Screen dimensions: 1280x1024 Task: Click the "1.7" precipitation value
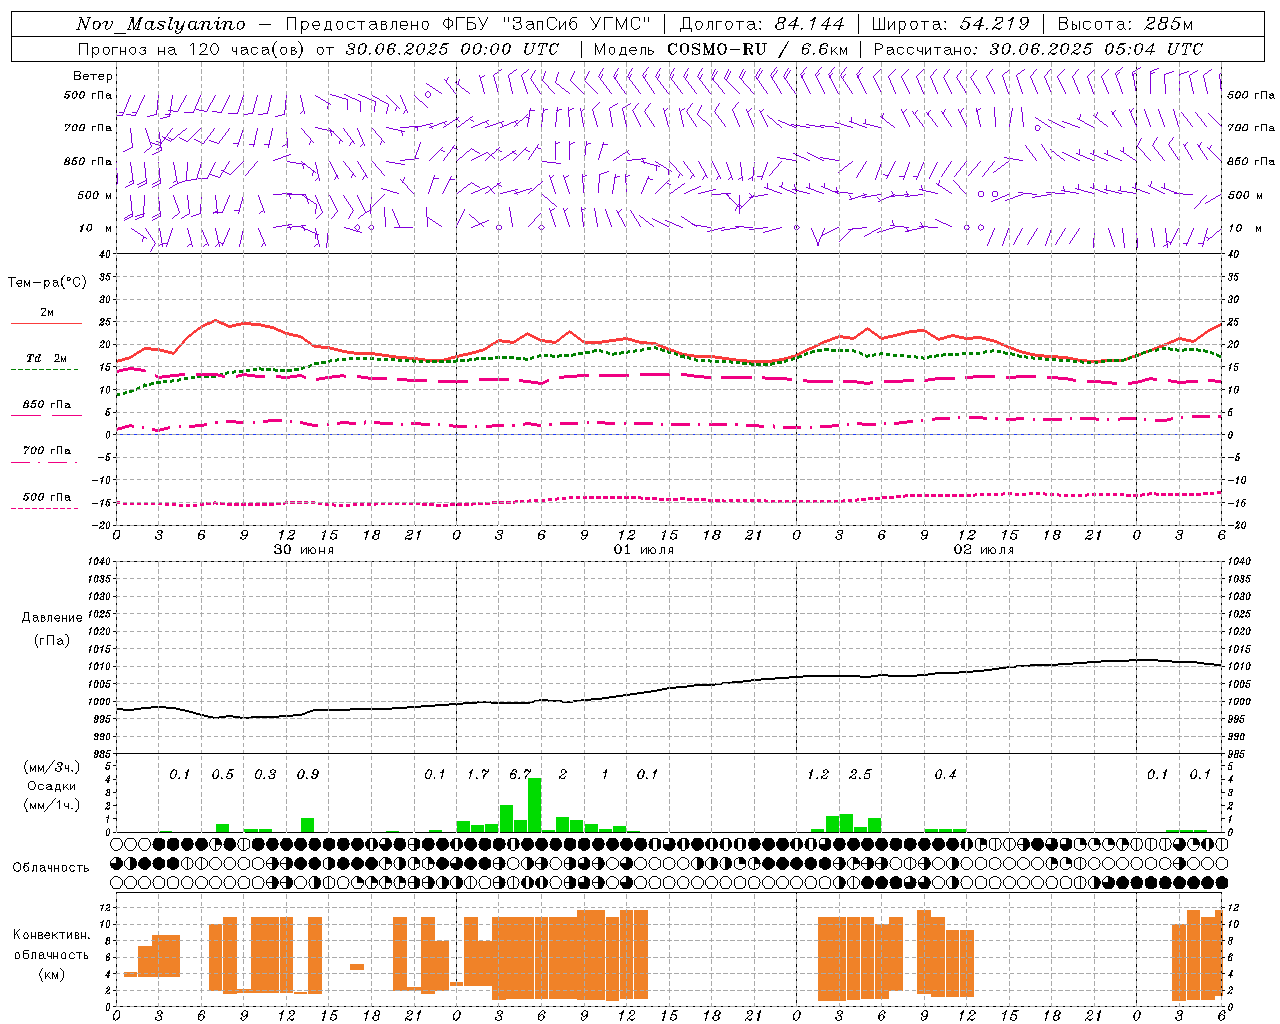click(478, 775)
